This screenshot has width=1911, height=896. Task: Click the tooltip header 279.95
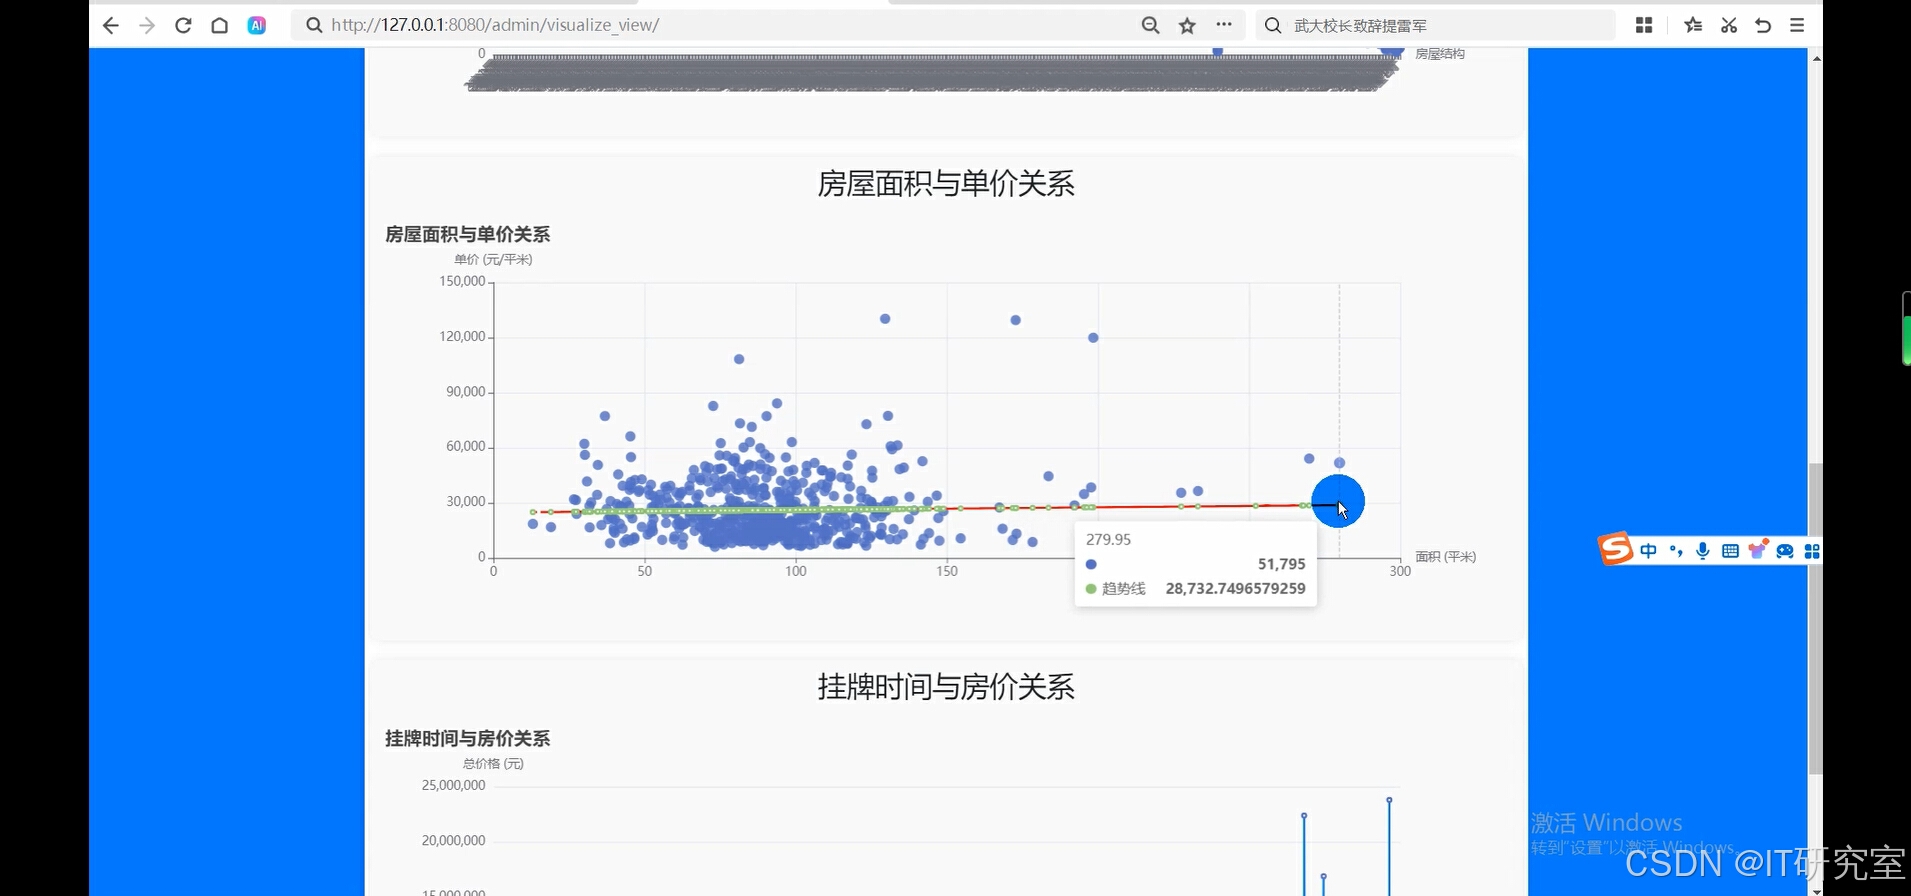click(1108, 540)
